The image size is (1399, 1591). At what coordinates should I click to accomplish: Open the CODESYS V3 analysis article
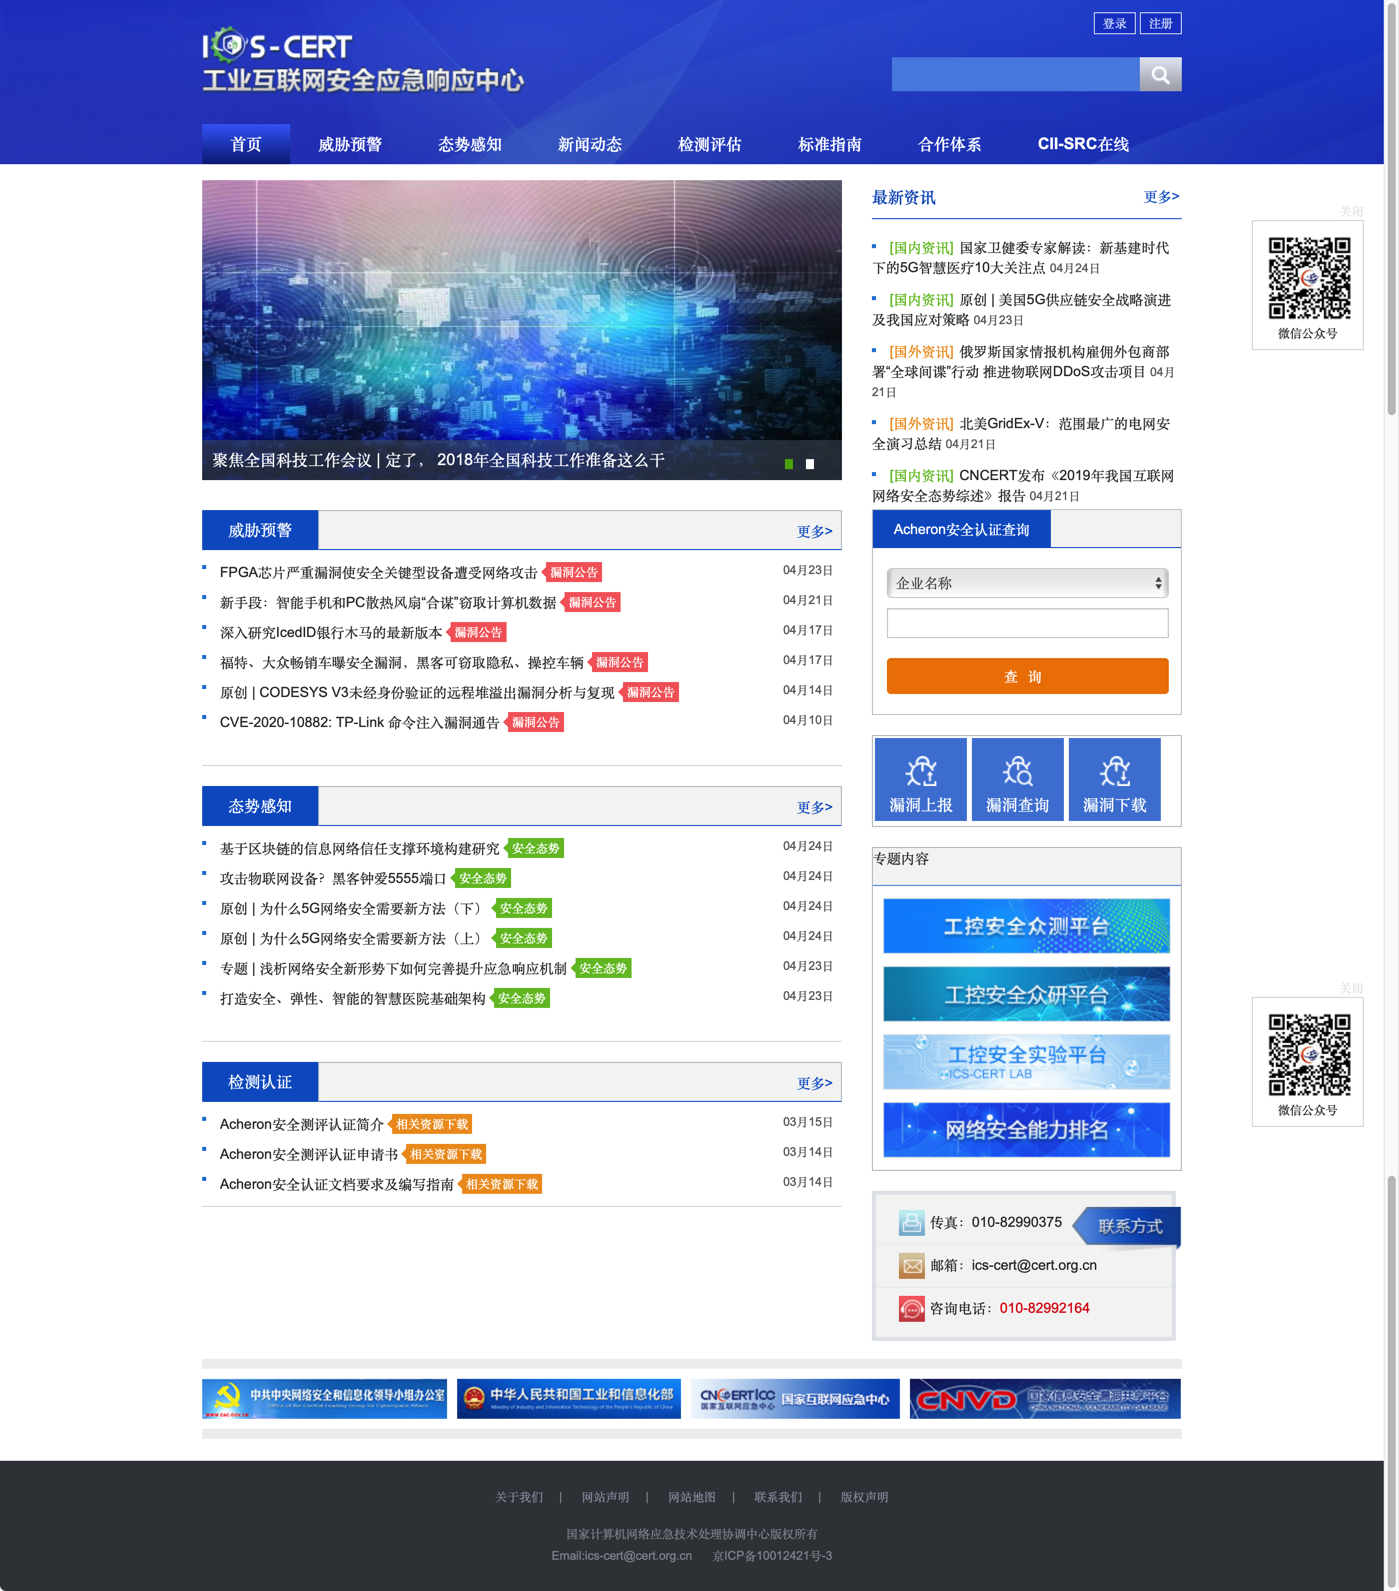[x=417, y=692]
